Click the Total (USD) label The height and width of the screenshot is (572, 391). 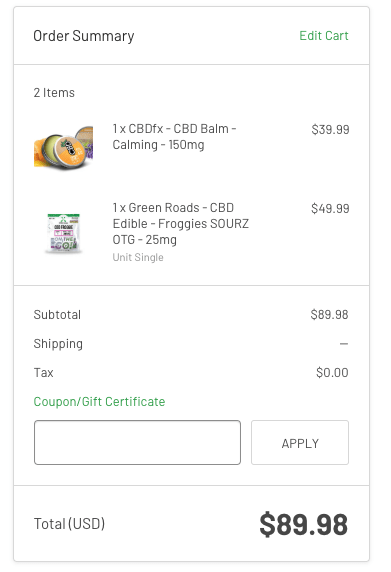pos(69,524)
